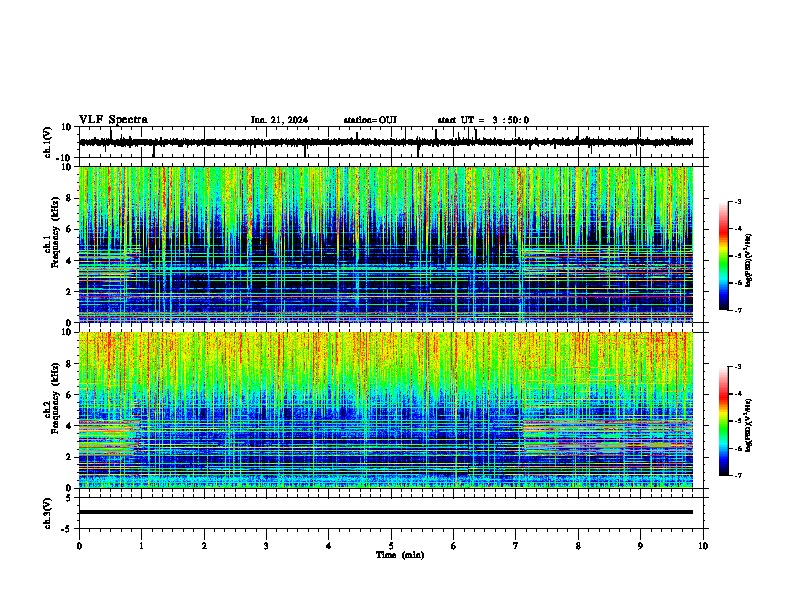The image size is (792, 612).
Task: Click the "2" tick on the time axis
Action: (x=204, y=546)
